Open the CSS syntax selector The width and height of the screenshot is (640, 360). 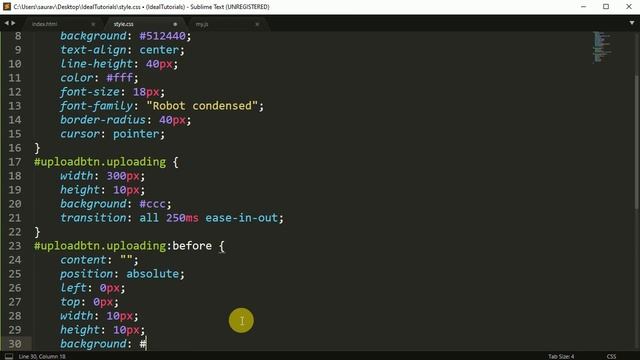[611, 356]
